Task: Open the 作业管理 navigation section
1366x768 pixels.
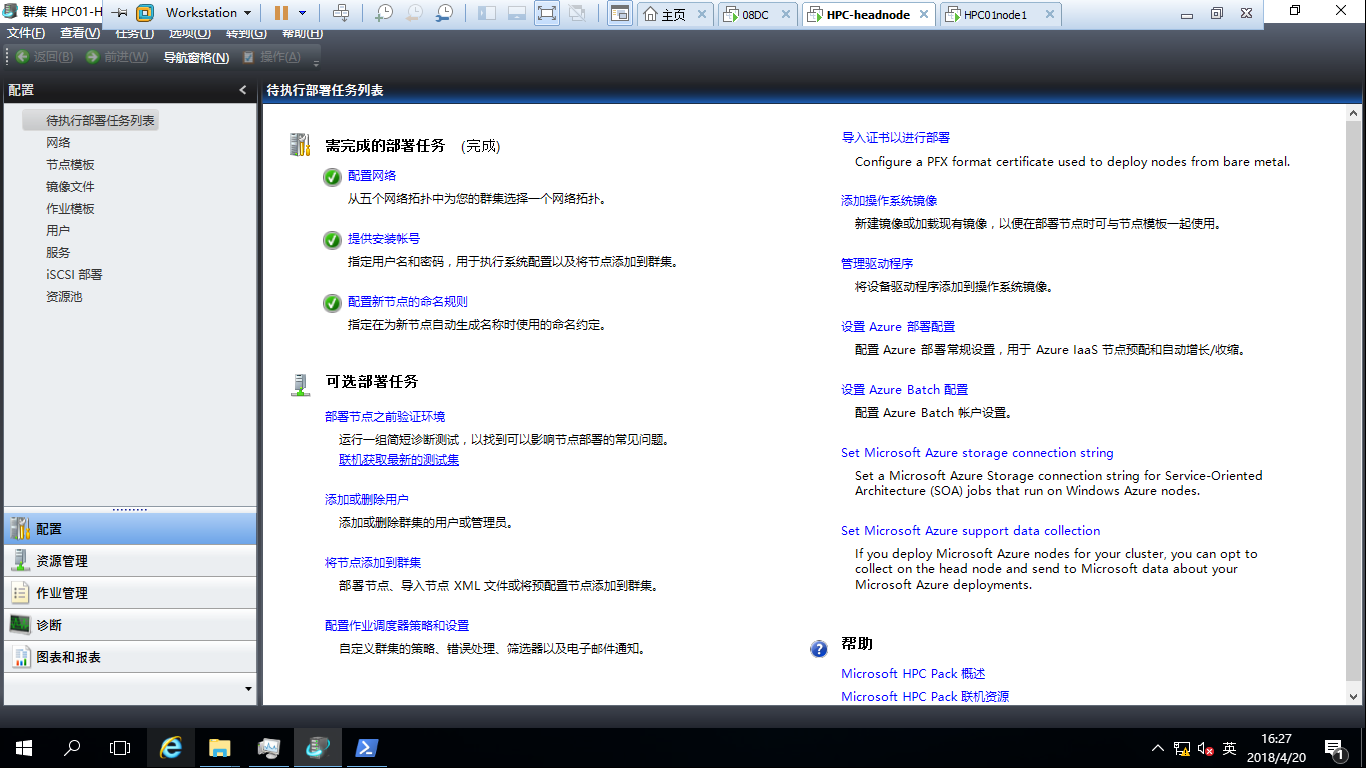Action: coord(130,593)
